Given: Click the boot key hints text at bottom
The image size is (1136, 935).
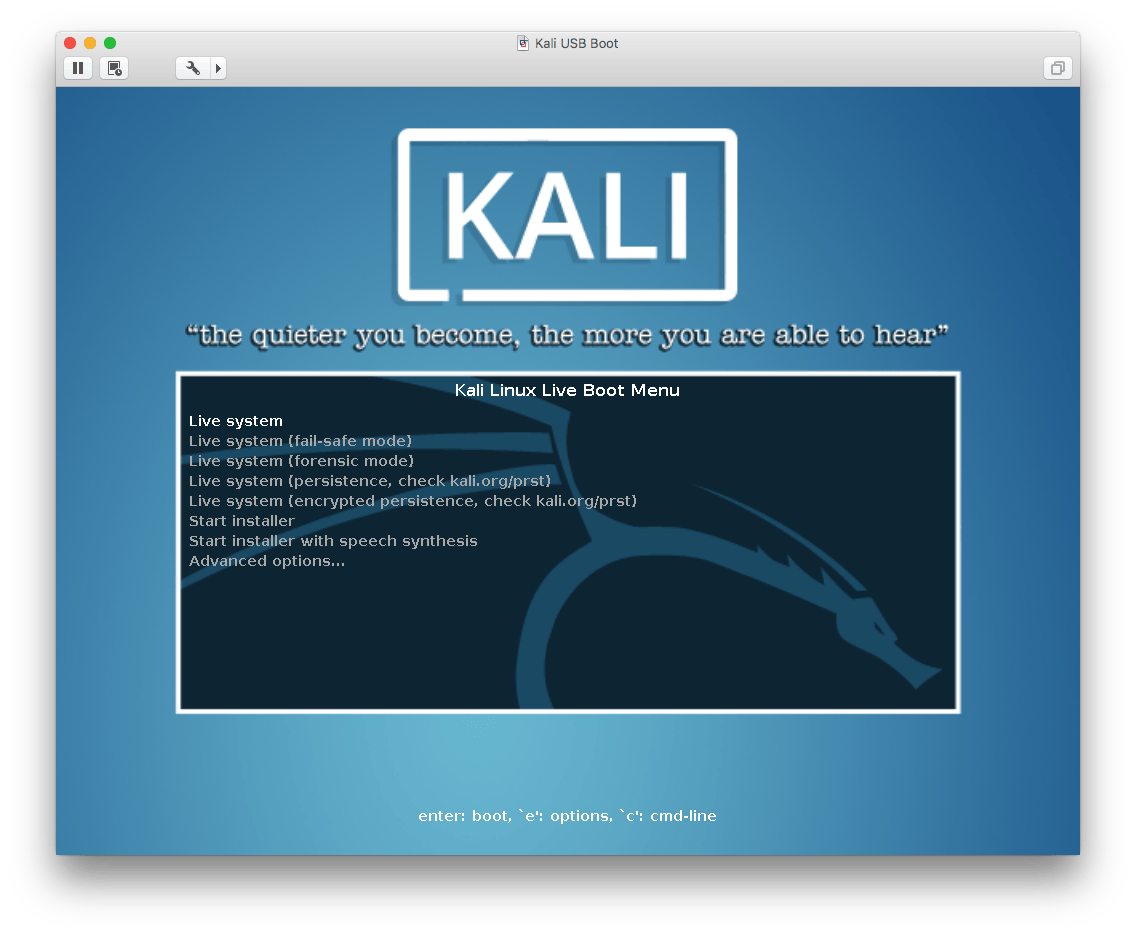Looking at the screenshot, I should (x=567, y=816).
